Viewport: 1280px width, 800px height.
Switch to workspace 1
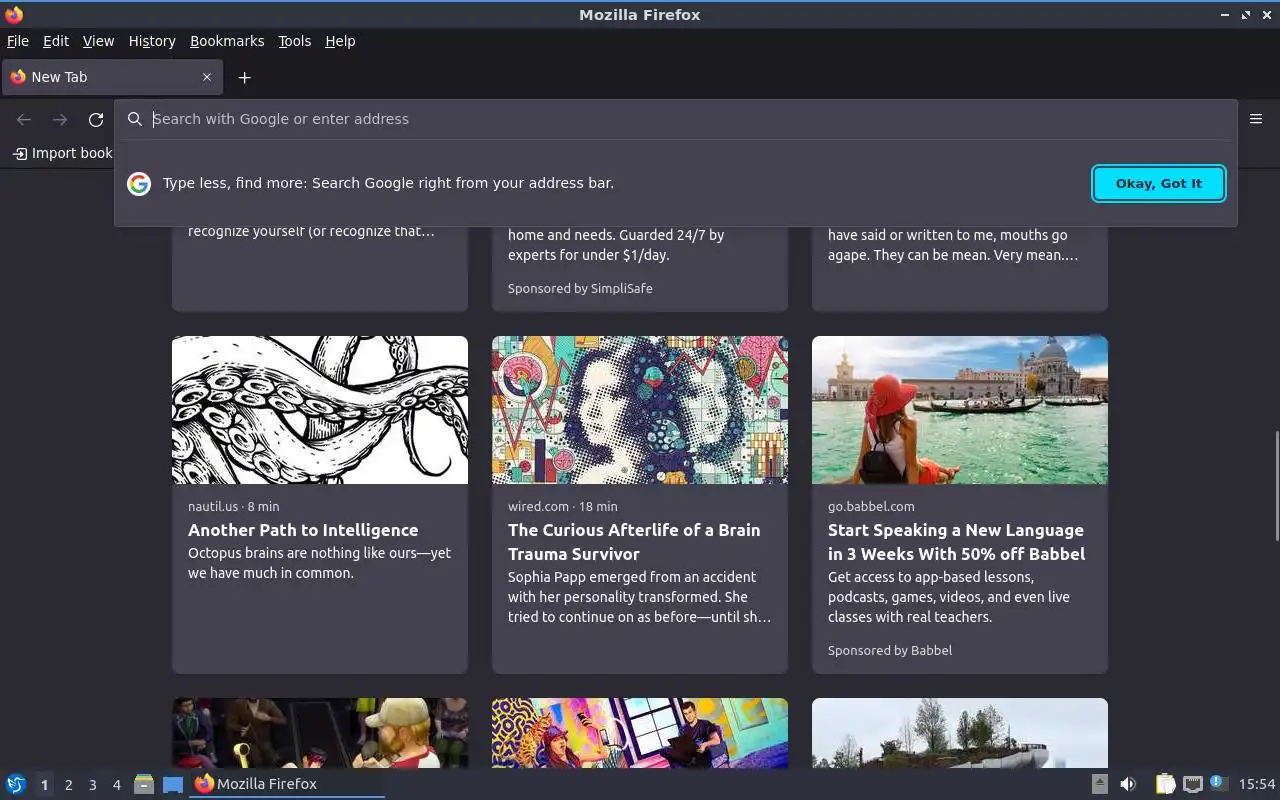(44, 785)
